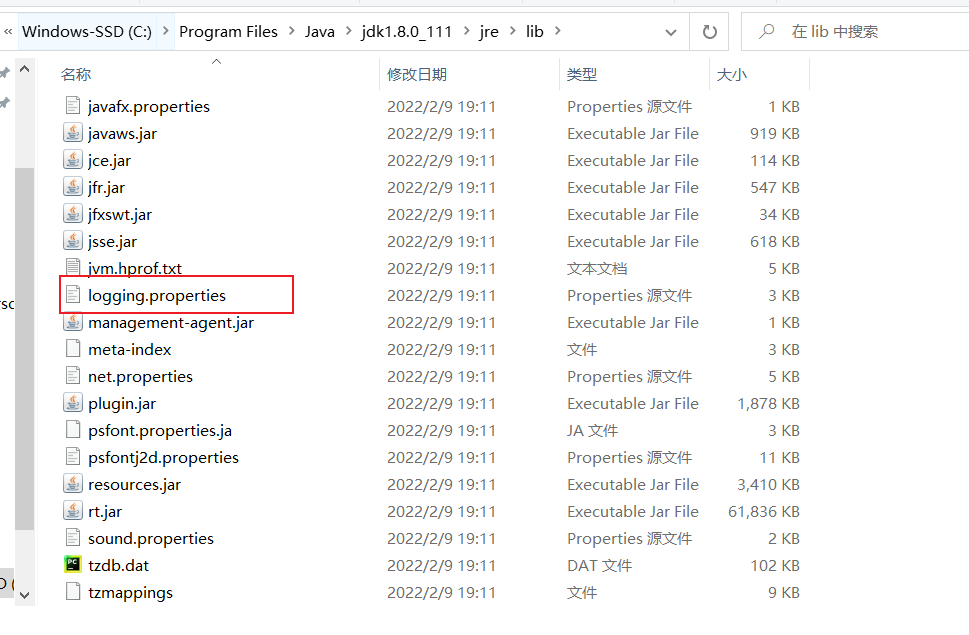Click the javafx.properties file icon
Viewport: 969px width, 635px height.
[x=73, y=106]
